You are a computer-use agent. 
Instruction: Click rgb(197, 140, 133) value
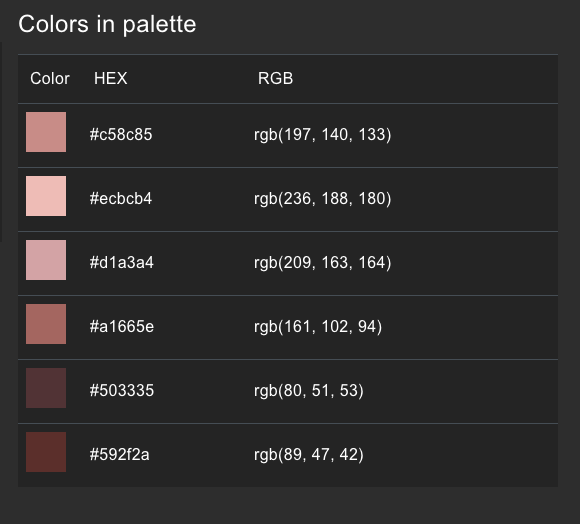coord(323,134)
